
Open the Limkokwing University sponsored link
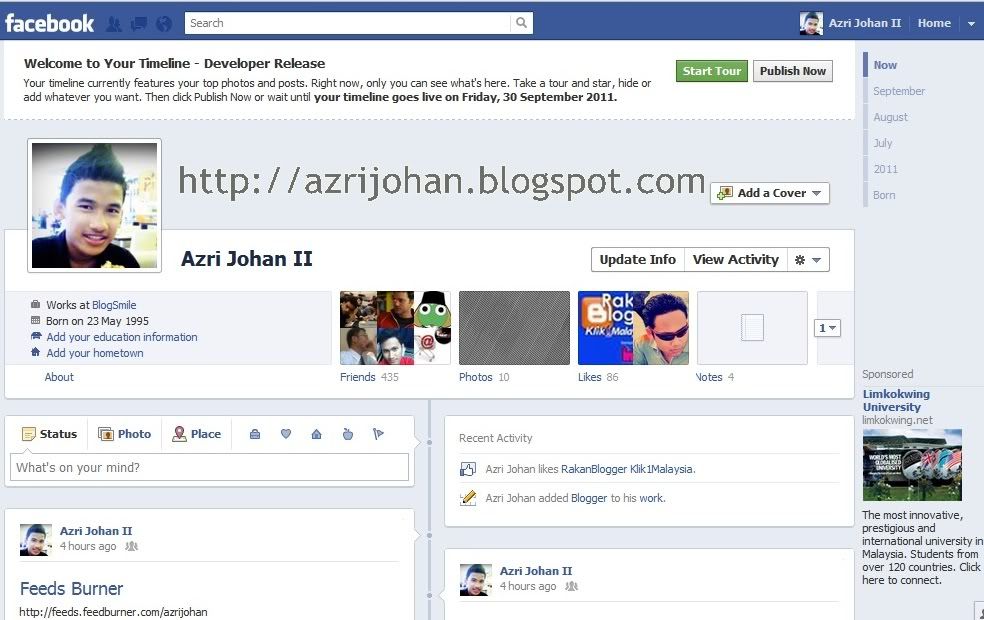click(896, 400)
